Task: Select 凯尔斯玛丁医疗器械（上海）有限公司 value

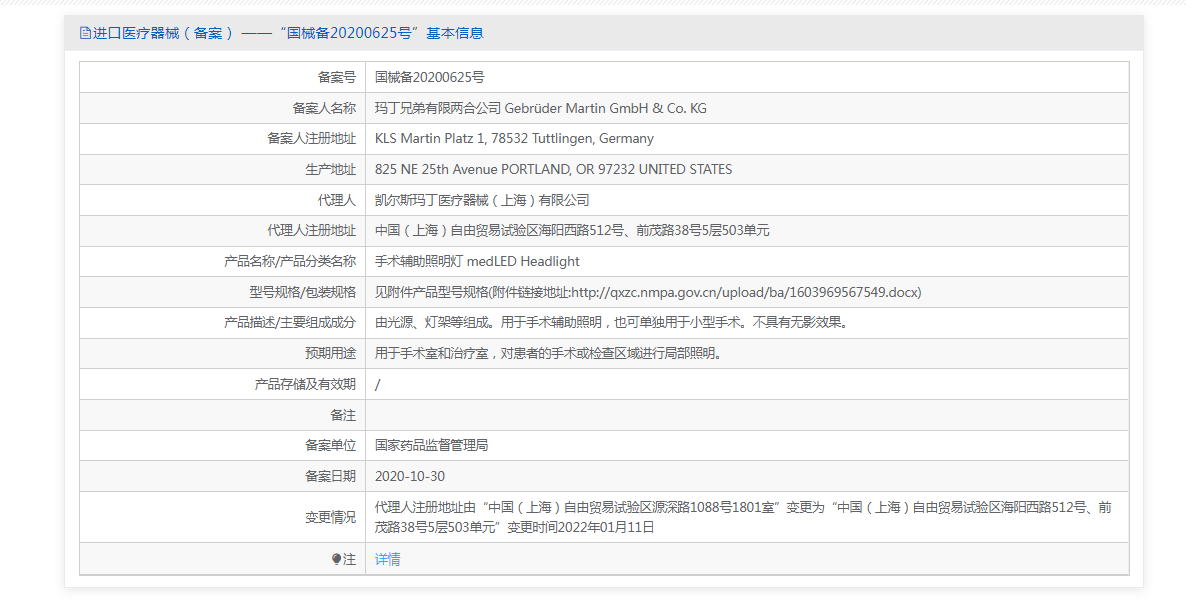Action: 482,200
